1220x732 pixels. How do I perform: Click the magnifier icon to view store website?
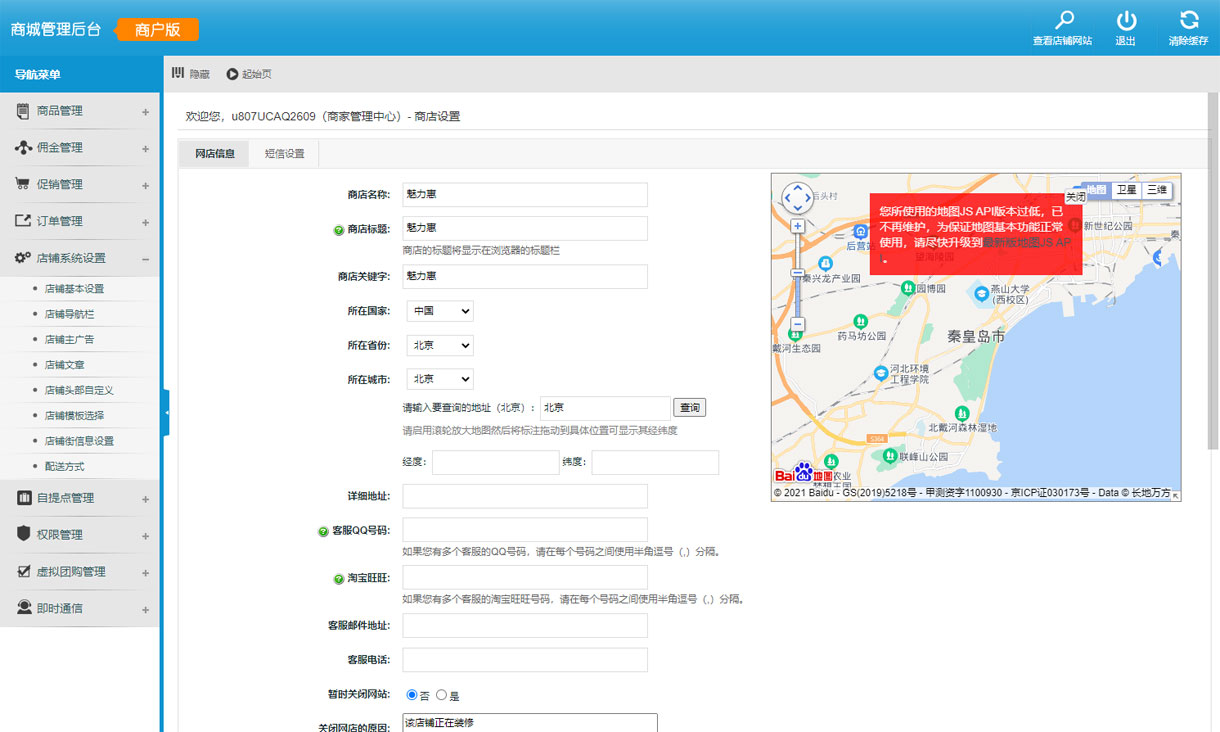[1064, 21]
